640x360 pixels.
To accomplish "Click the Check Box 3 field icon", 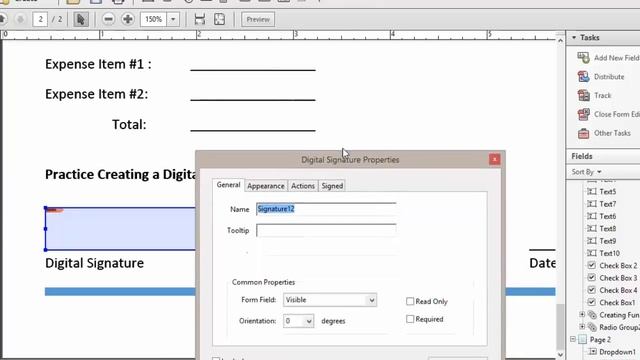I will 591,278.
